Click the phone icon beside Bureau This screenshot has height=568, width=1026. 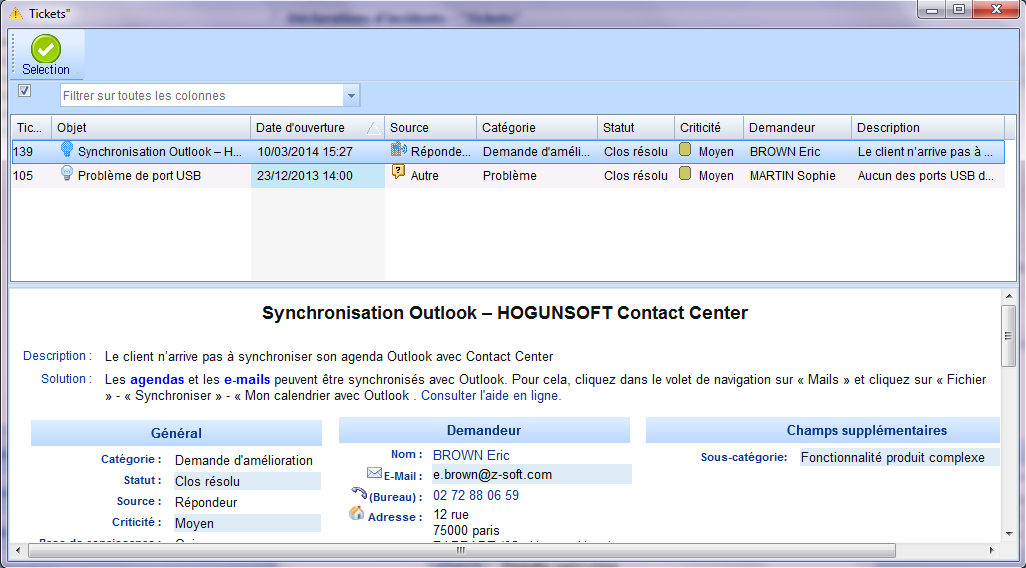pos(359,493)
